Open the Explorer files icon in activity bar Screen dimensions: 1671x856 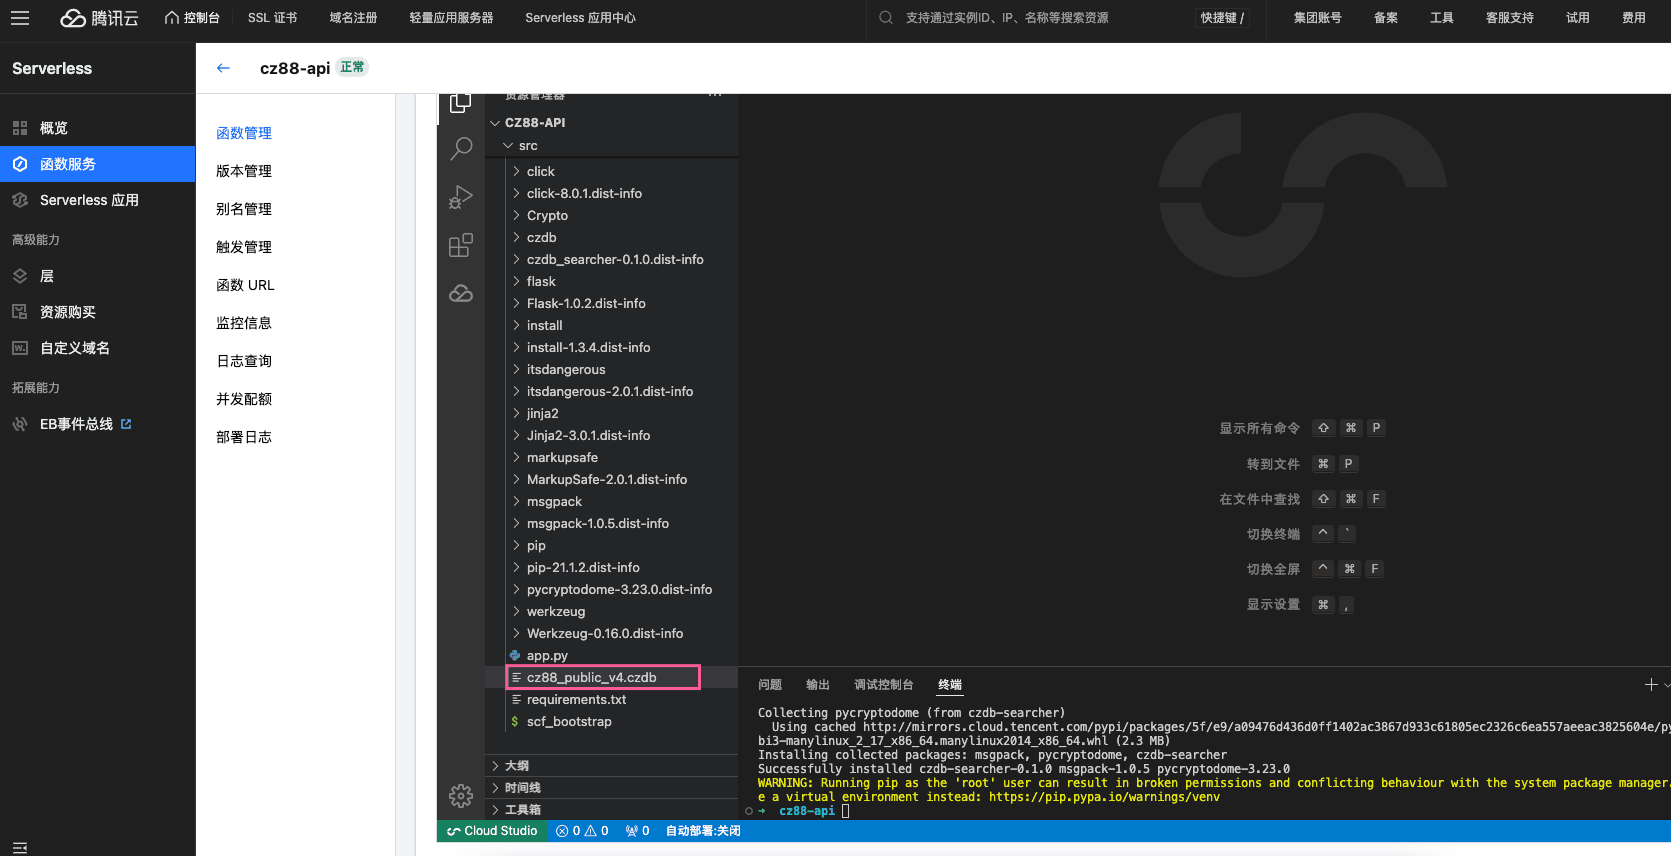click(x=460, y=103)
